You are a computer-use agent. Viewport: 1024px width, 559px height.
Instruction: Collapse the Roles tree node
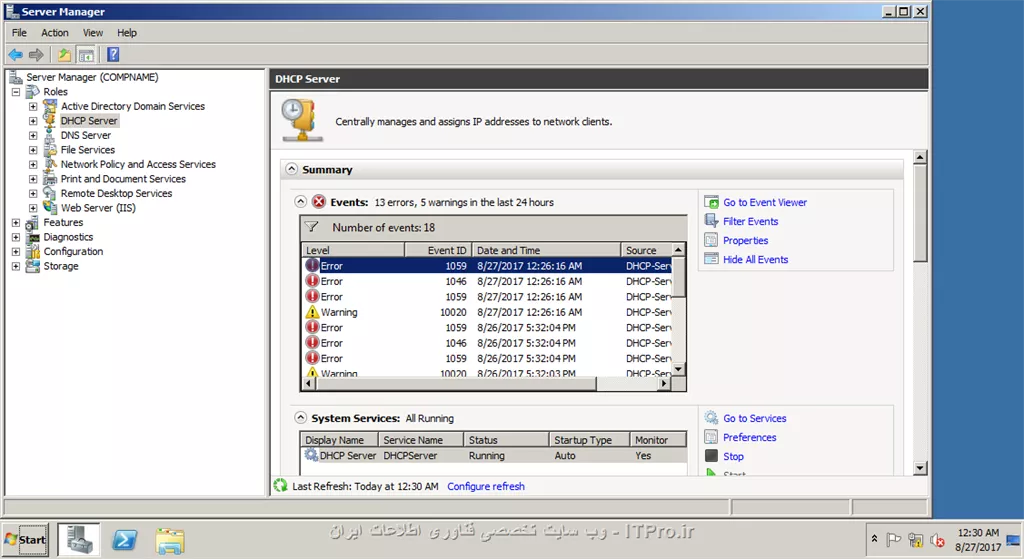click(16, 92)
